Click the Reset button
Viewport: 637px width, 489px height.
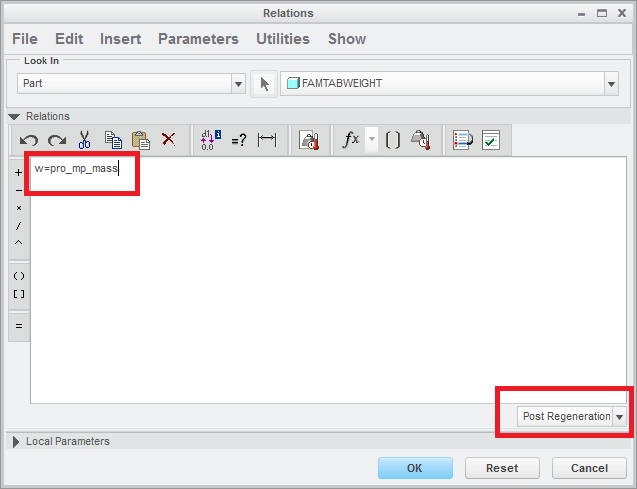point(502,468)
